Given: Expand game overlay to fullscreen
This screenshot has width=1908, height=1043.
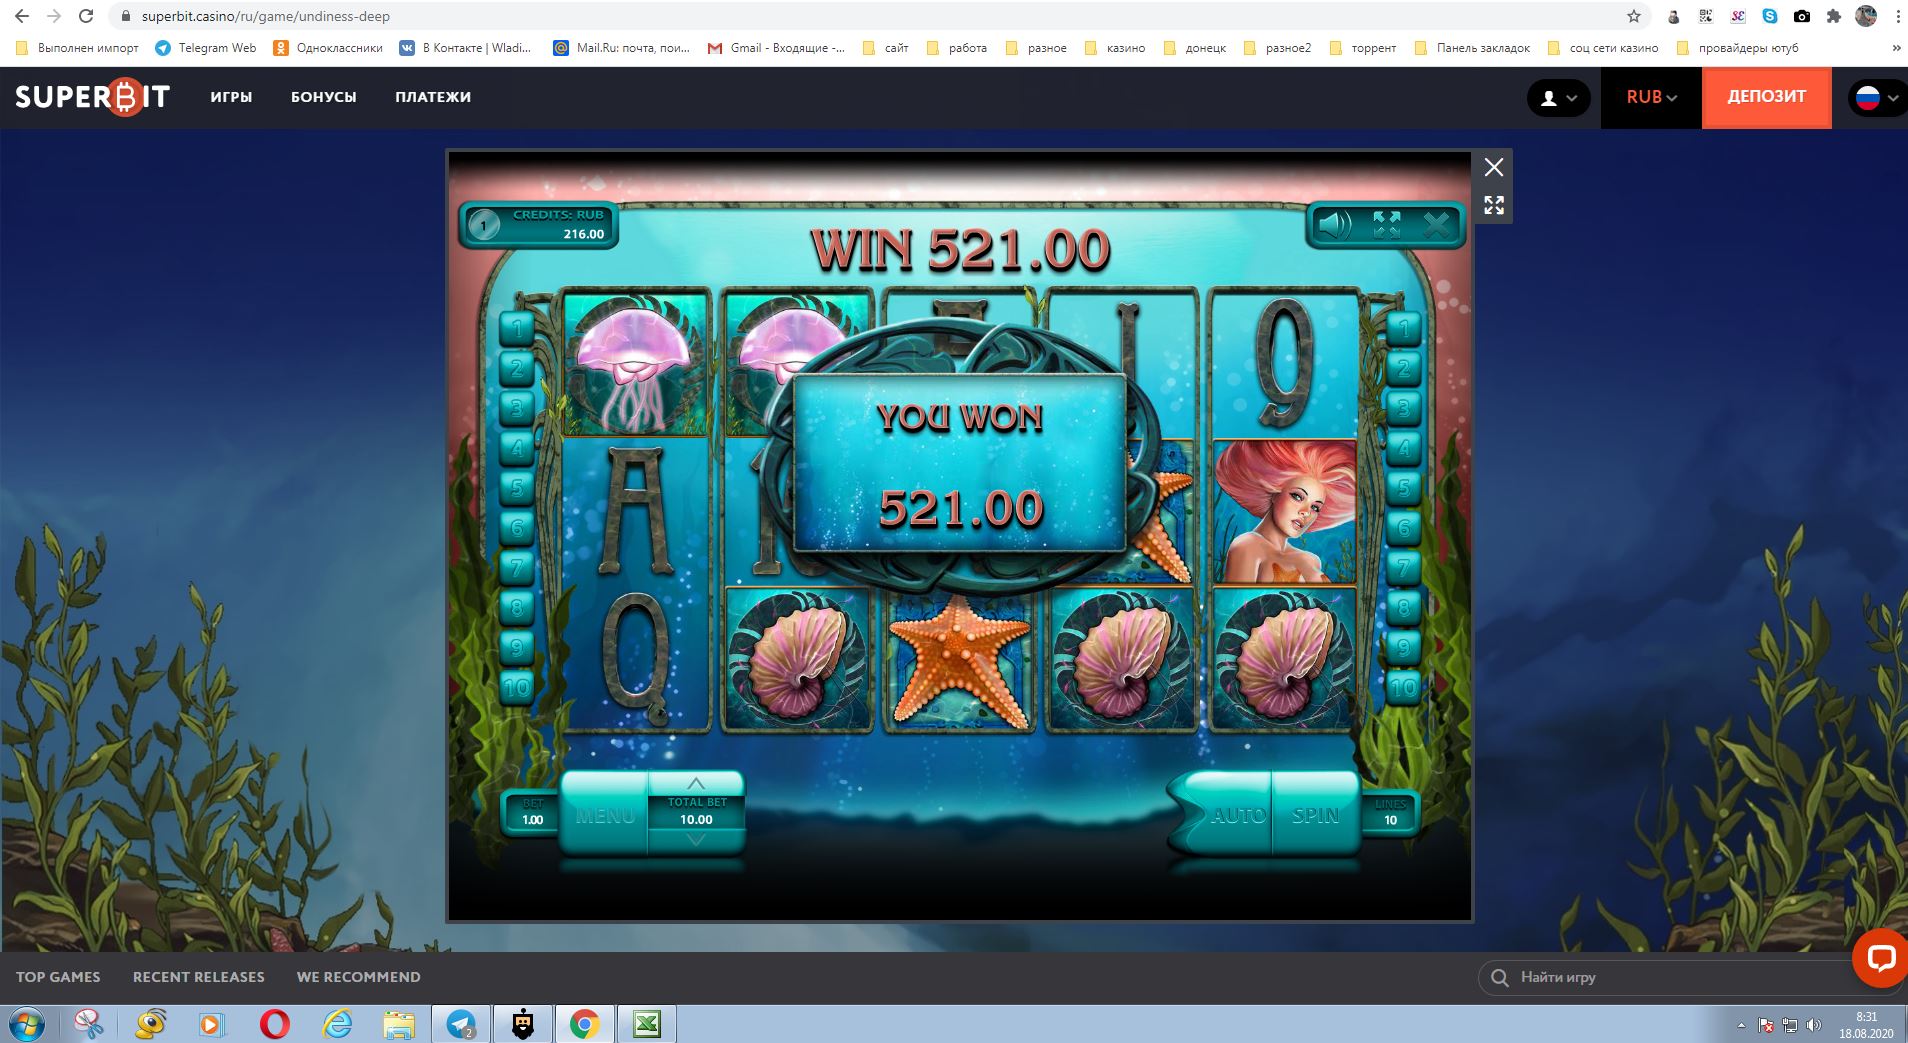Looking at the screenshot, I should pyautogui.click(x=1494, y=205).
